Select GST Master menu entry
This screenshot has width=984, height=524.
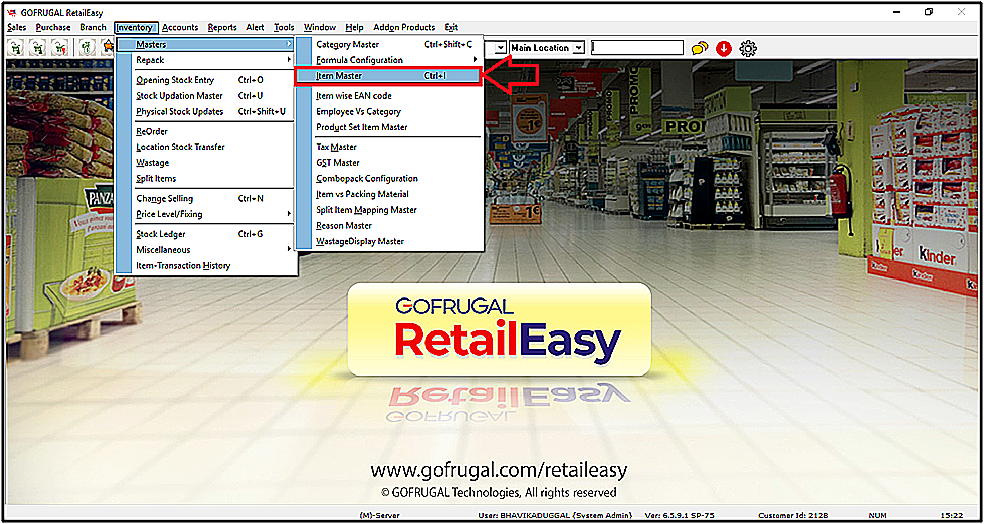[x=389, y=163]
